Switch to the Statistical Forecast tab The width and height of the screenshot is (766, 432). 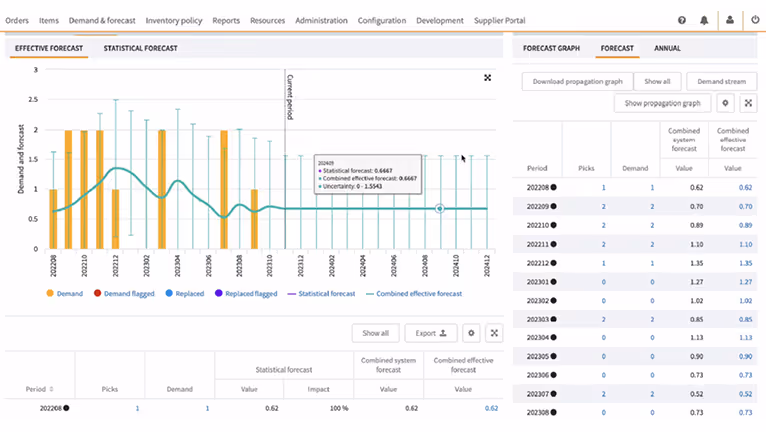(140, 48)
